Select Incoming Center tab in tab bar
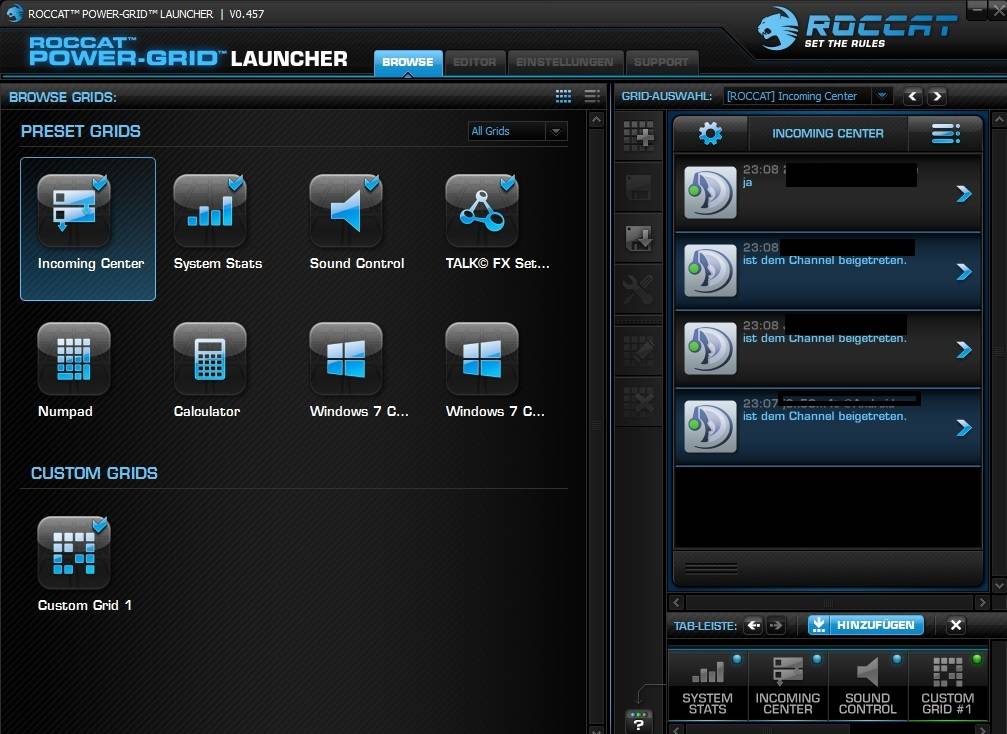 click(787, 685)
